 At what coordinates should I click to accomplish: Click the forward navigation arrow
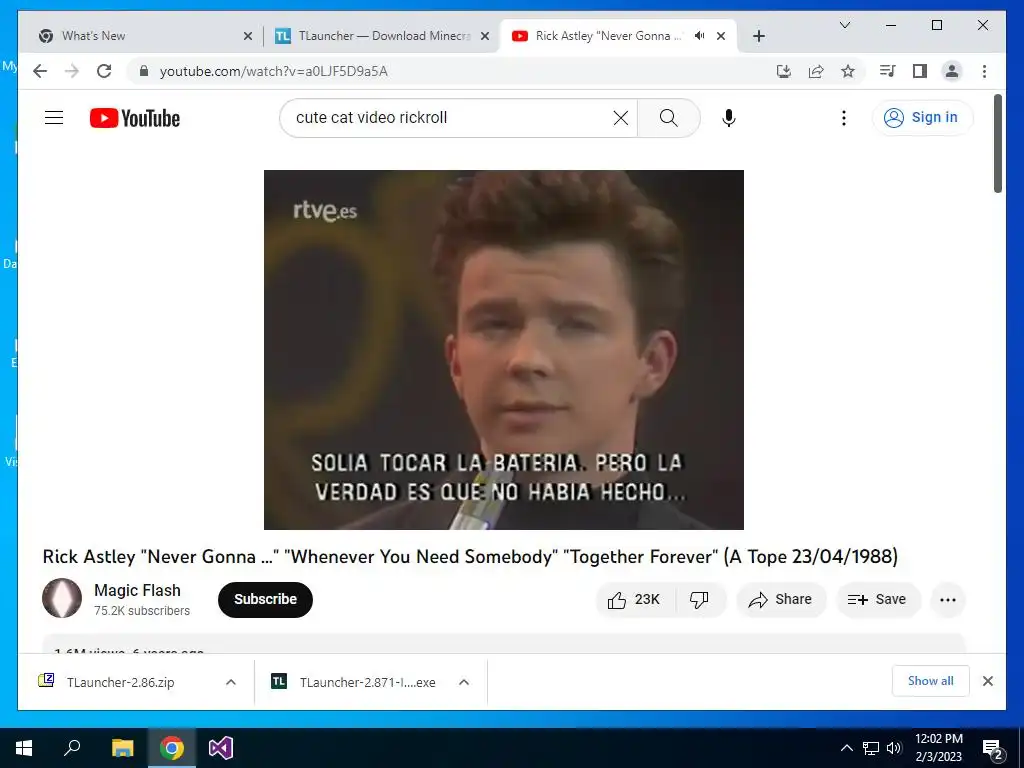72,71
